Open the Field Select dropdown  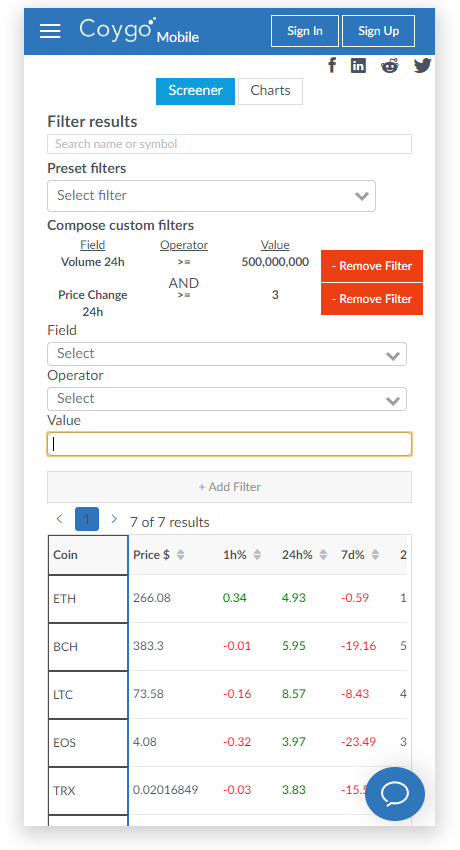pyautogui.click(x=227, y=354)
